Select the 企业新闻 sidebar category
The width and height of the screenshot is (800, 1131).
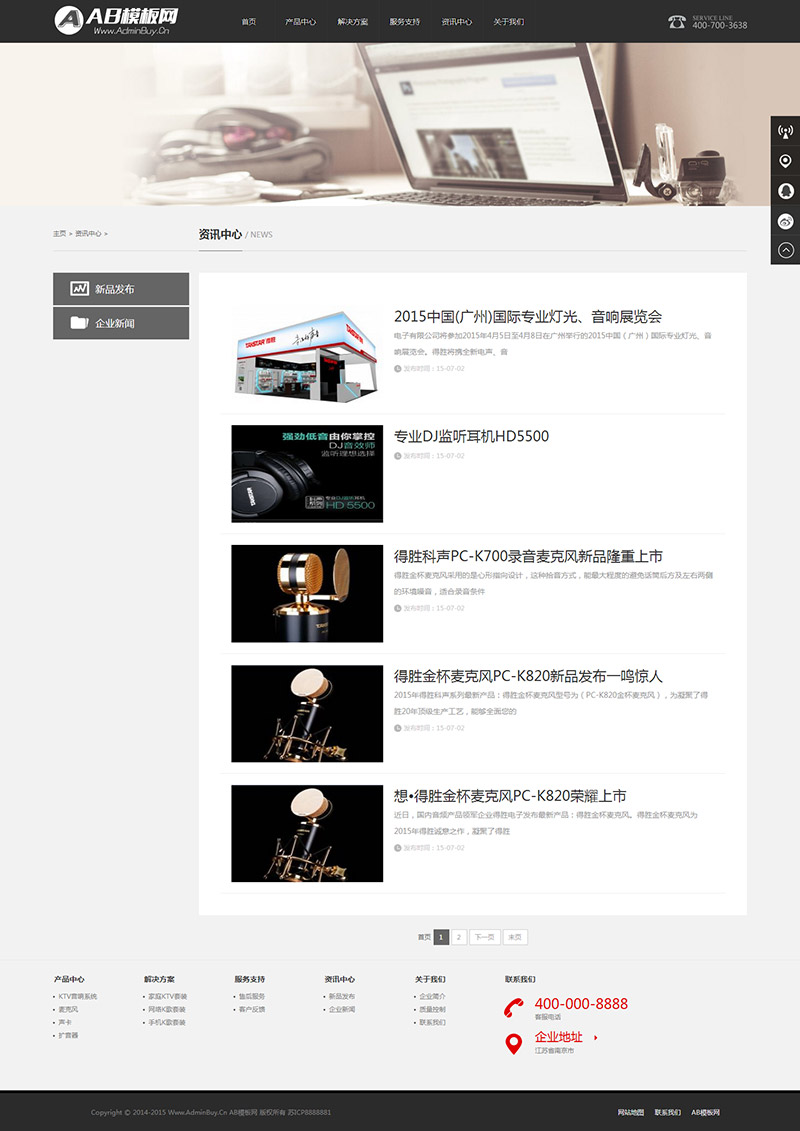pos(121,323)
